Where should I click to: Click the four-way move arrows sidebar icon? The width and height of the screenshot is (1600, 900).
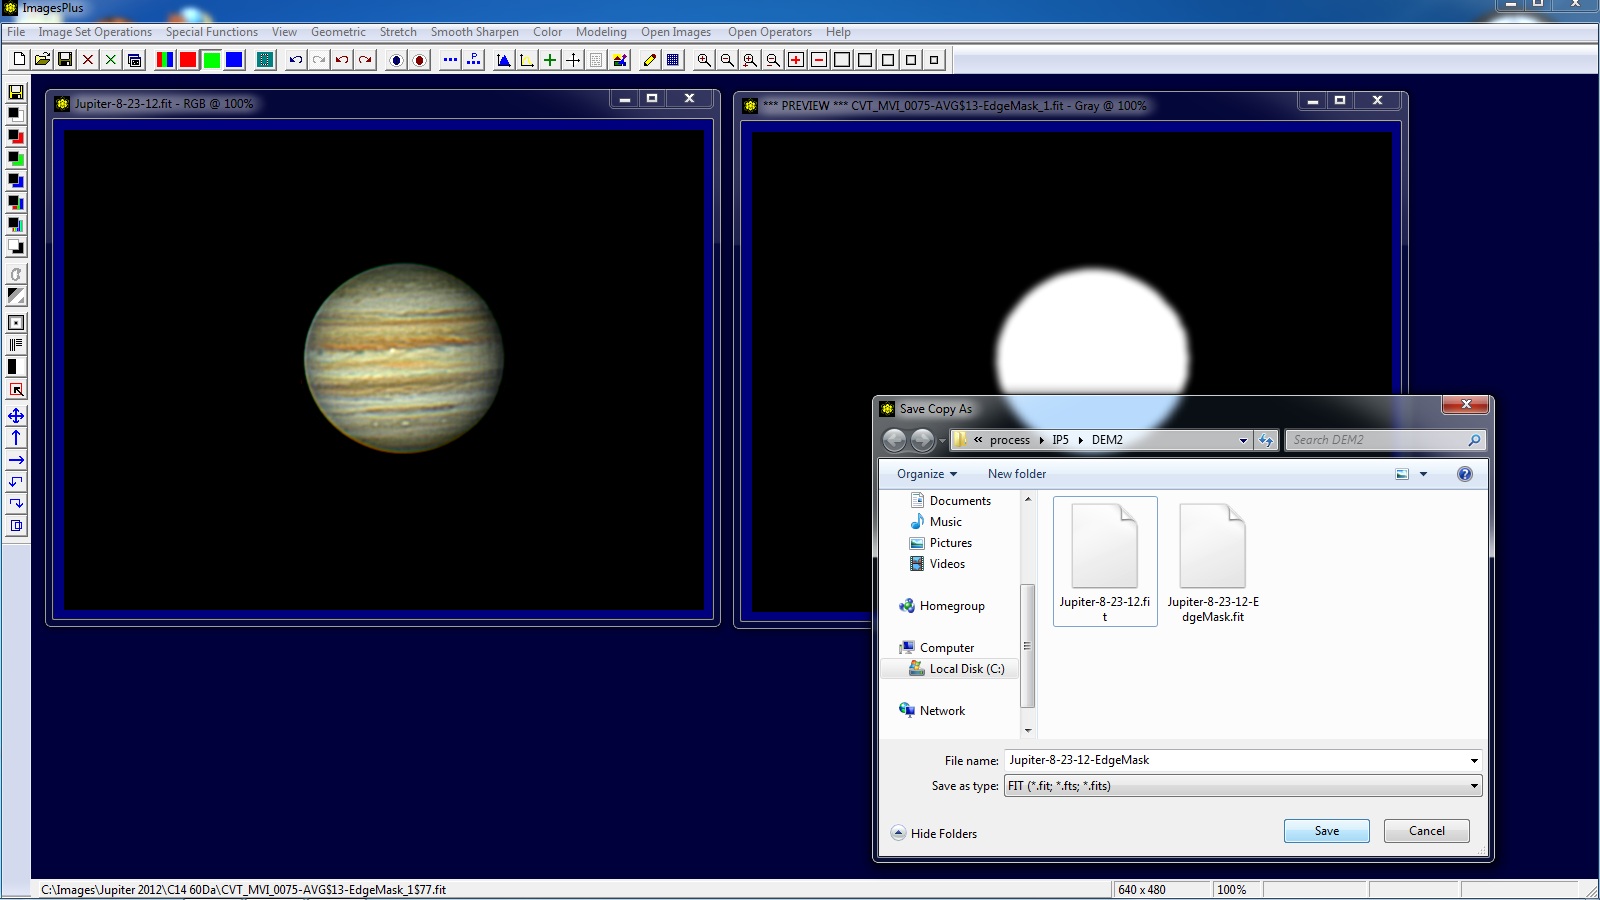point(16,416)
